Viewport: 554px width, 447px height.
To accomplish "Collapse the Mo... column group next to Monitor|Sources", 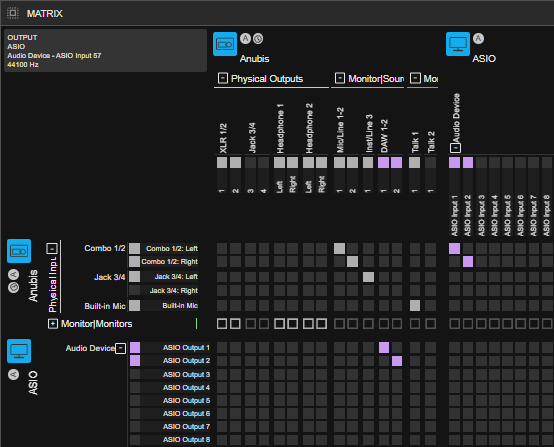I will (415, 78).
